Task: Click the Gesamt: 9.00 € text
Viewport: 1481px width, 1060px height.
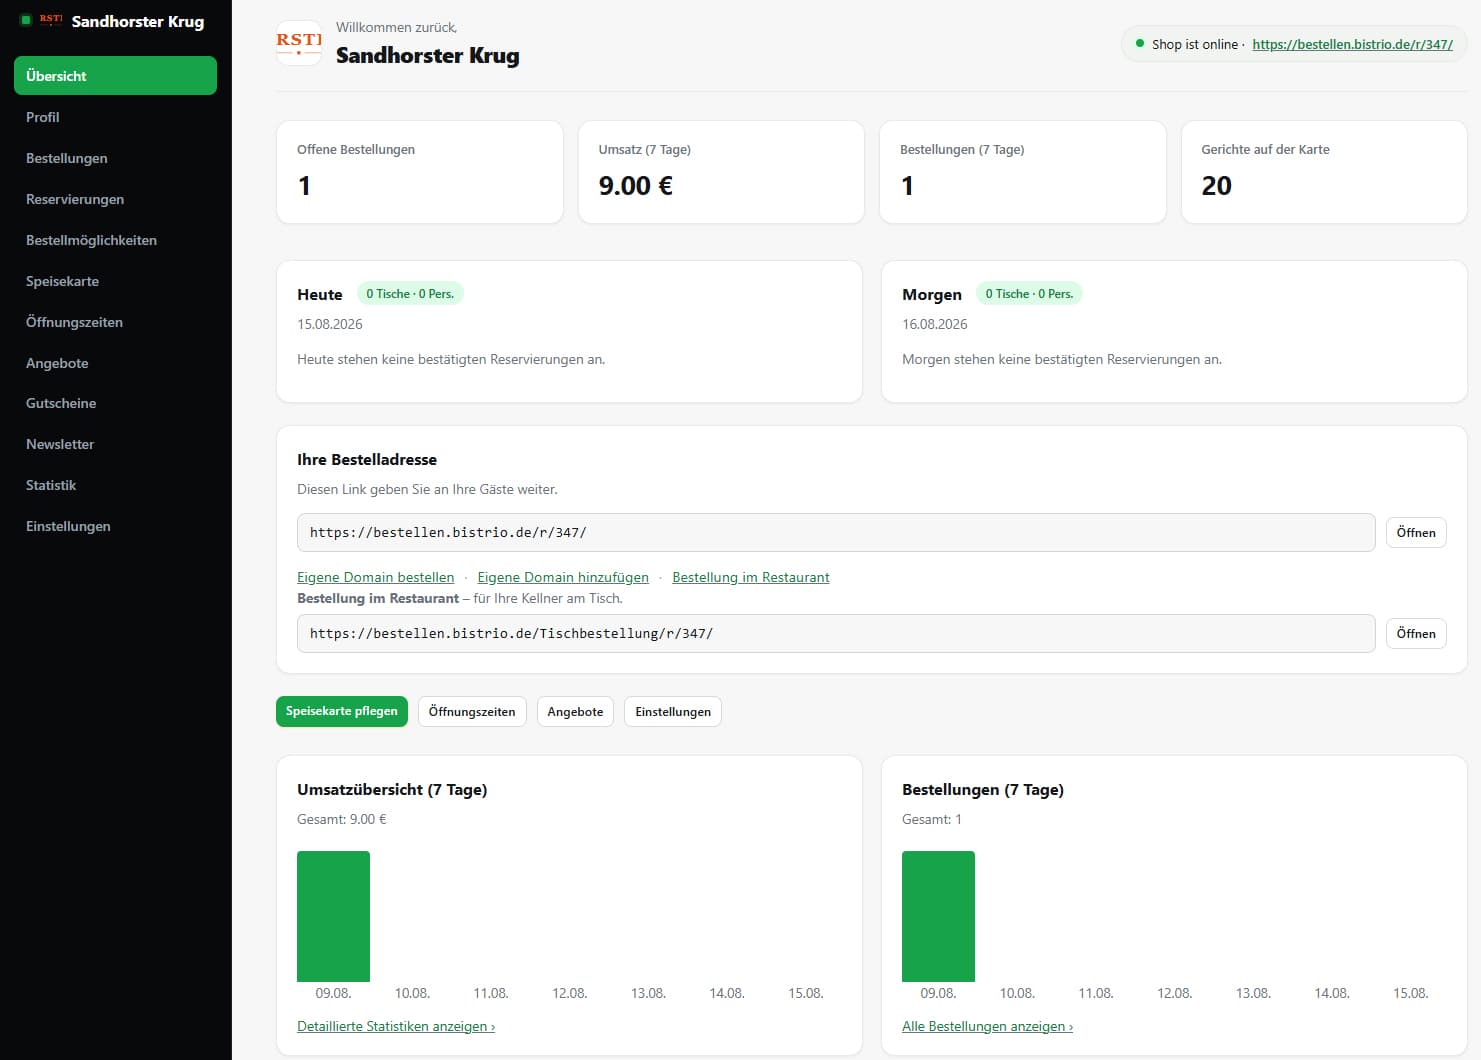Action: tap(342, 819)
